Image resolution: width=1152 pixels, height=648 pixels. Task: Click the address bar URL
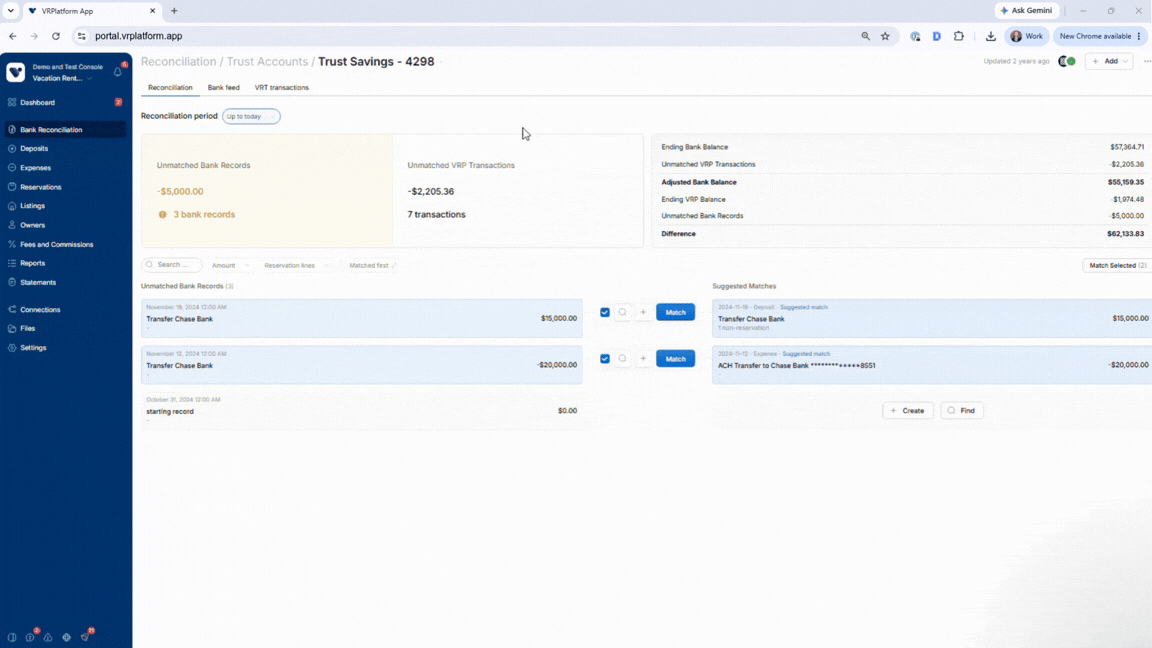[x=138, y=36]
